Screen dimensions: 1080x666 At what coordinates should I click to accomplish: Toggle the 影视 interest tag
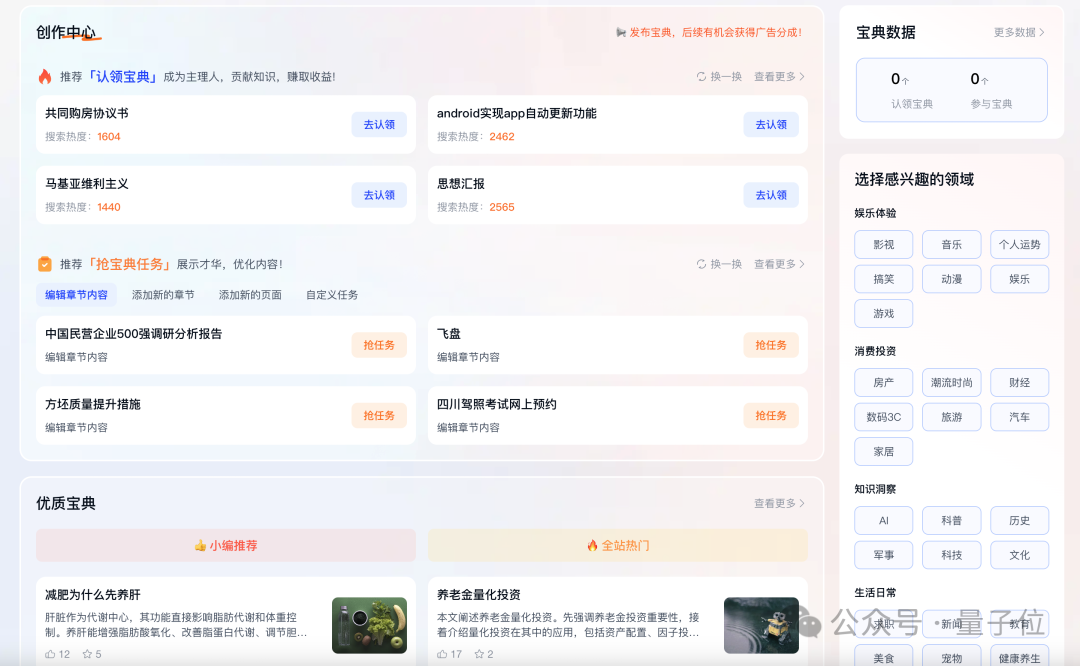[884, 244]
